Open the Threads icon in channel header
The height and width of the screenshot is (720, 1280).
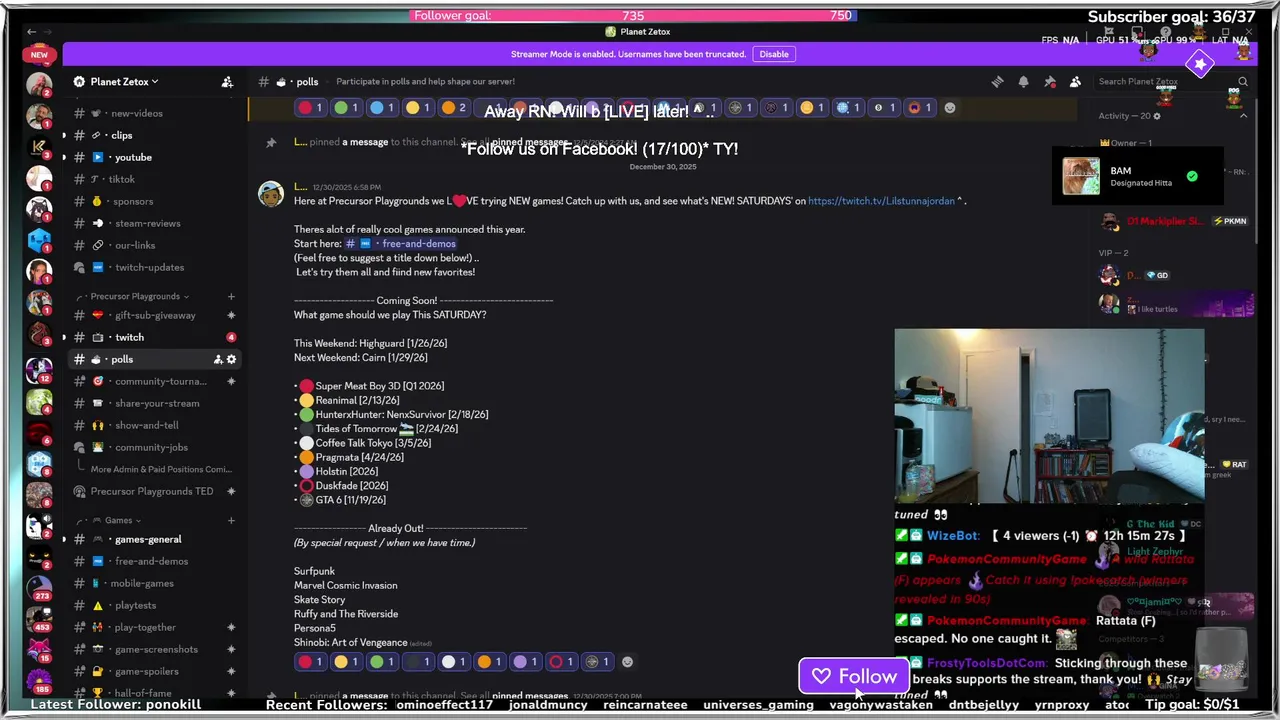click(997, 82)
